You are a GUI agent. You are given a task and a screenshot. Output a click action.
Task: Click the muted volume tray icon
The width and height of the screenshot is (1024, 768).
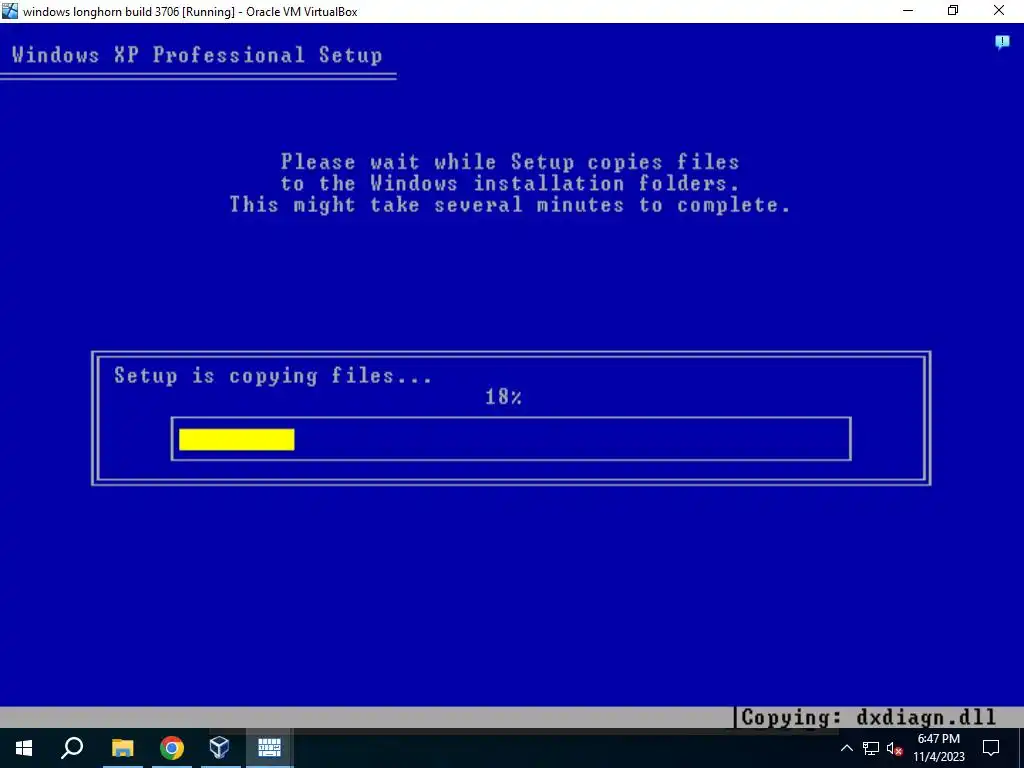point(894,748)
